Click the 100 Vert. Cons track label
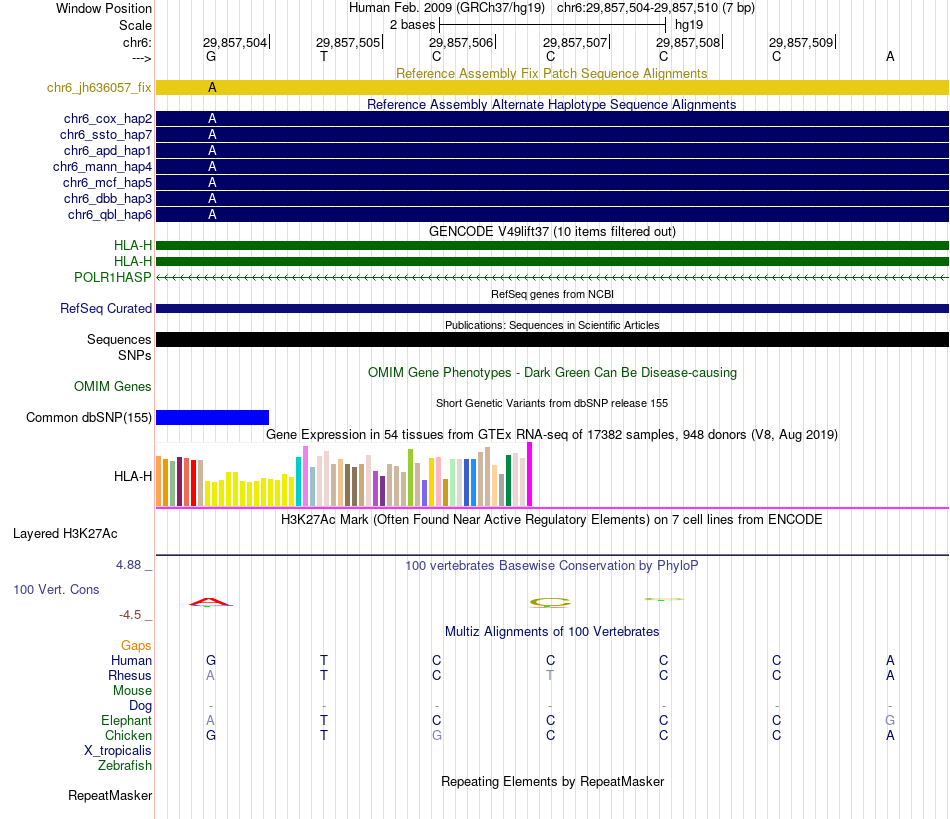Screen dimensions: 950x819 (56, 589)
